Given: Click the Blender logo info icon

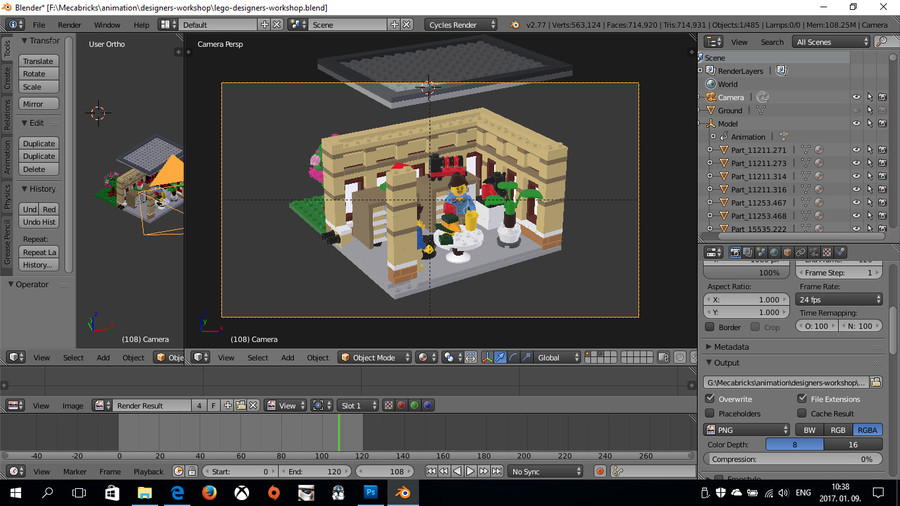Looking at the screenshot, I should [514, 25].
